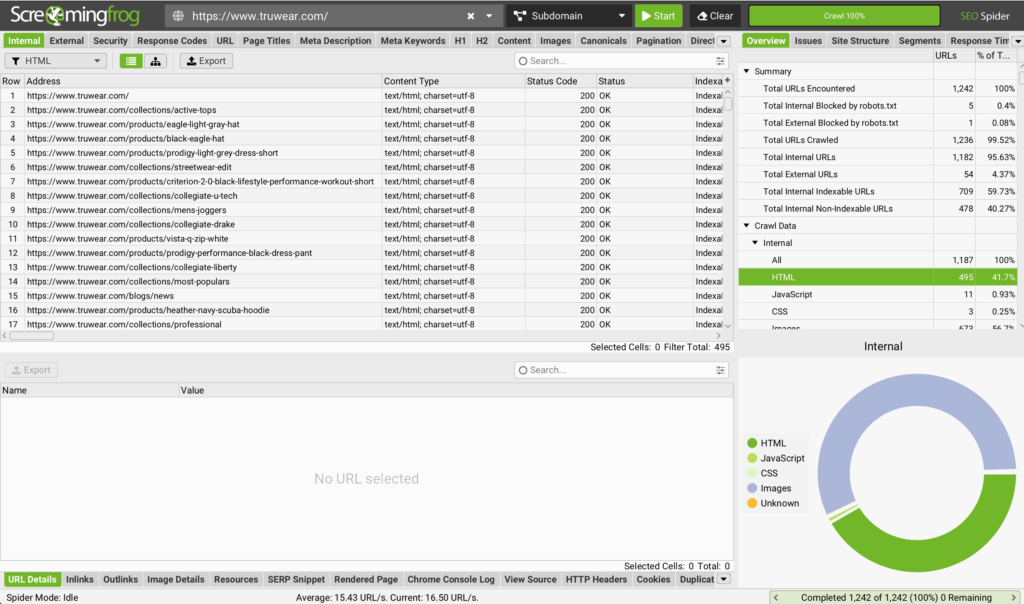Click left arrow in crawl progress bar

(x=776, y=597)
